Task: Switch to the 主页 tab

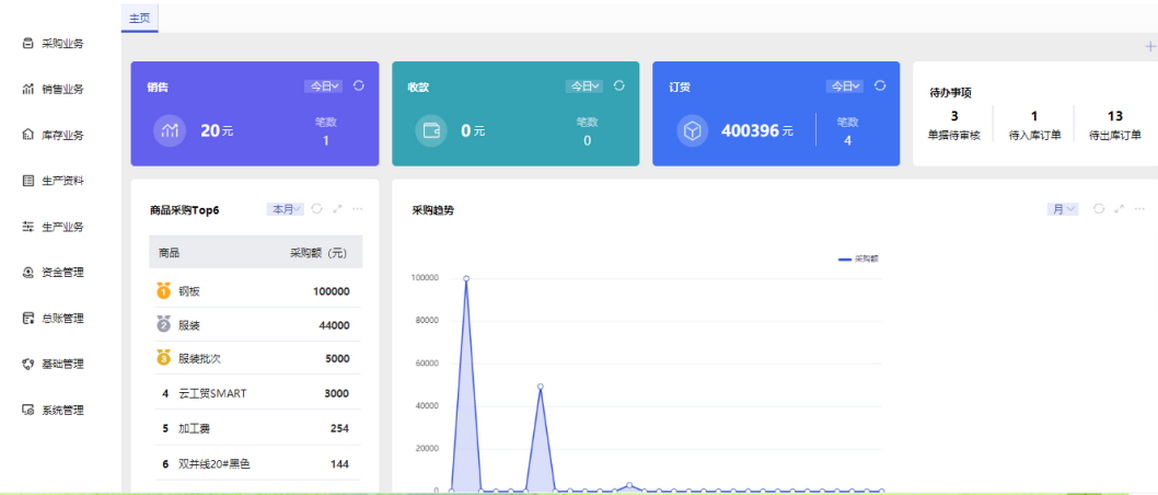Action: (140, 18)
